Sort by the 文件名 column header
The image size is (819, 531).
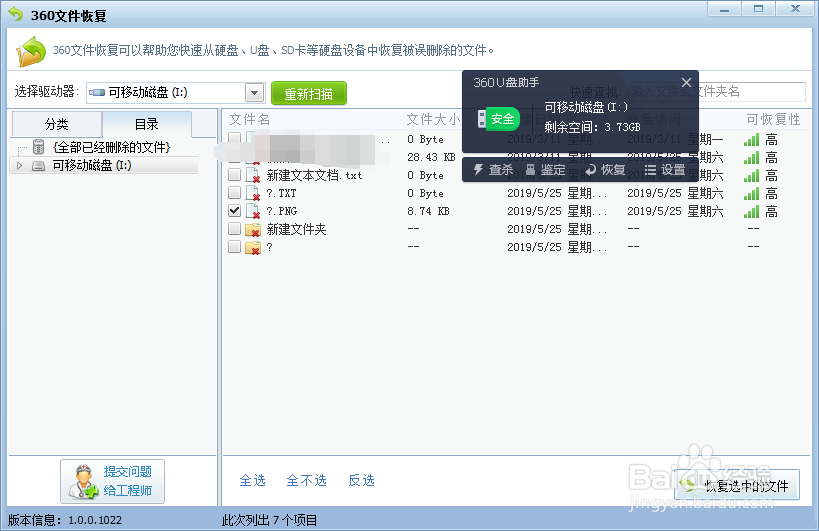click(250, 120)
